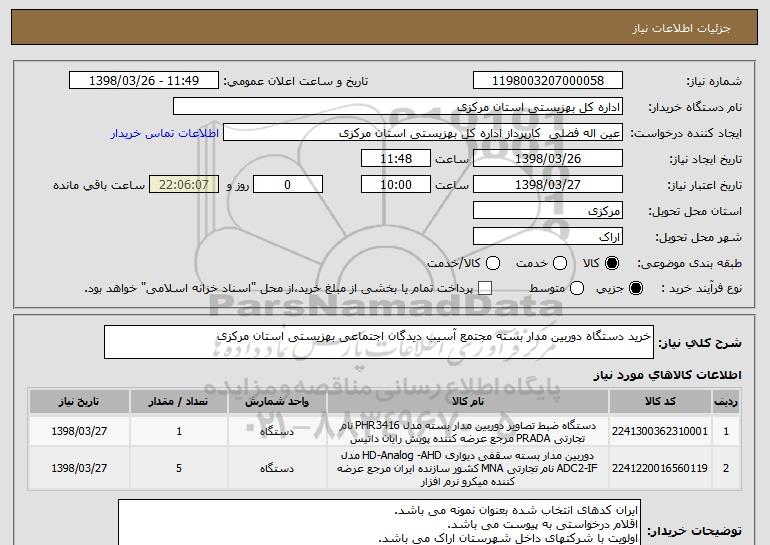
Task: Click the request creator field عین اله فضلی
Action: click(x=423, y=133)
